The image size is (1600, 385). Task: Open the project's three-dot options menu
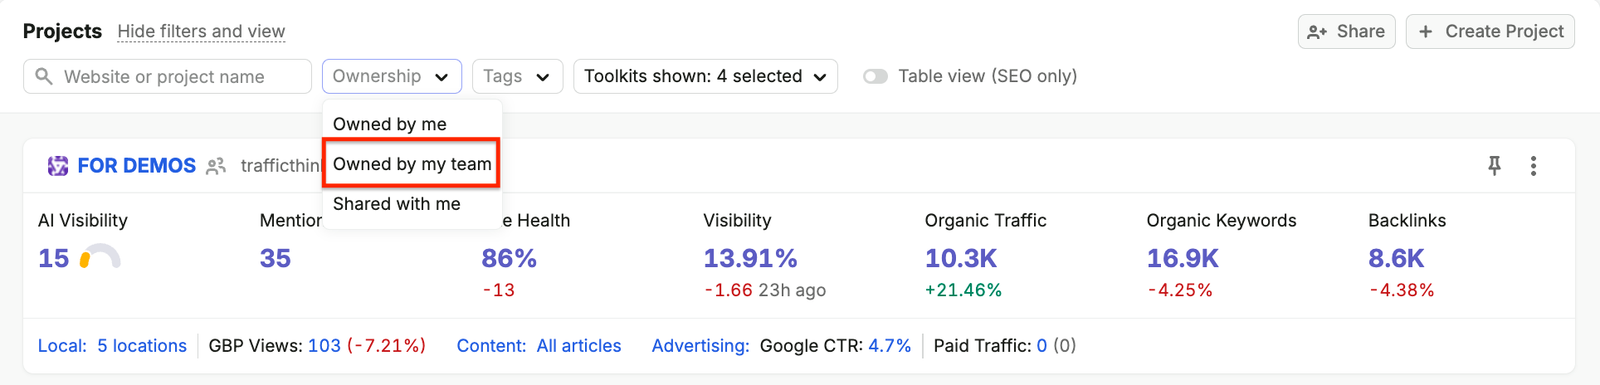(1533, 166)
